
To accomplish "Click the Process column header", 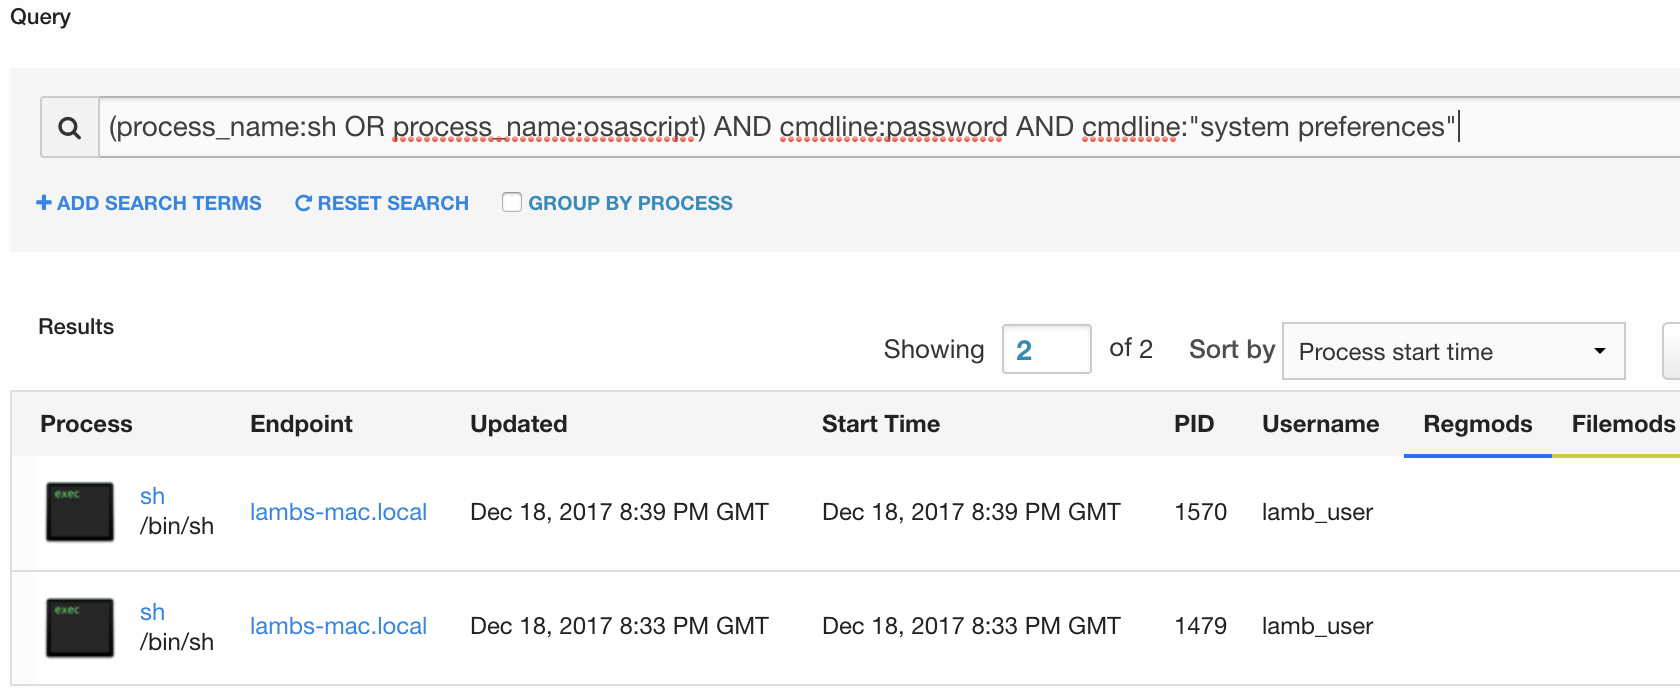I will tap(86, 424).
